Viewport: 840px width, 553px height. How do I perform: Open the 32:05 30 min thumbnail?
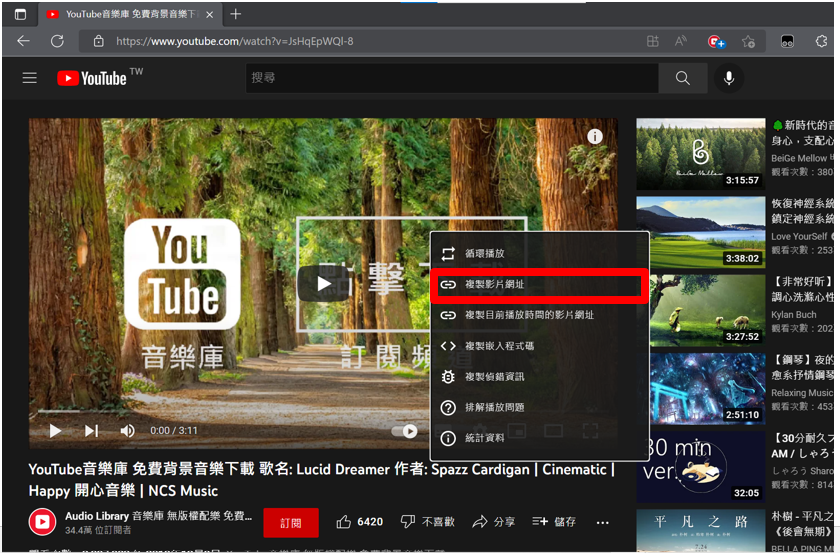[x=701, y=467]
